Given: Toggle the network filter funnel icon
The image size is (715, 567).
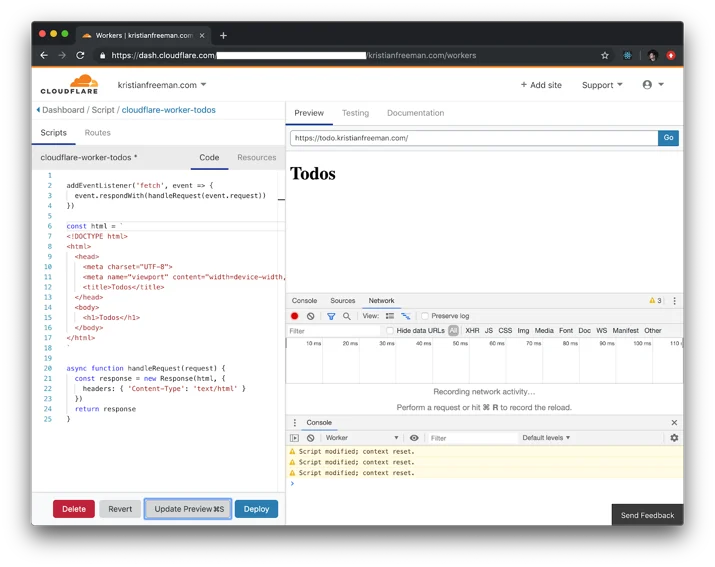Looking at the screenshot, I should tap(331, 316).
